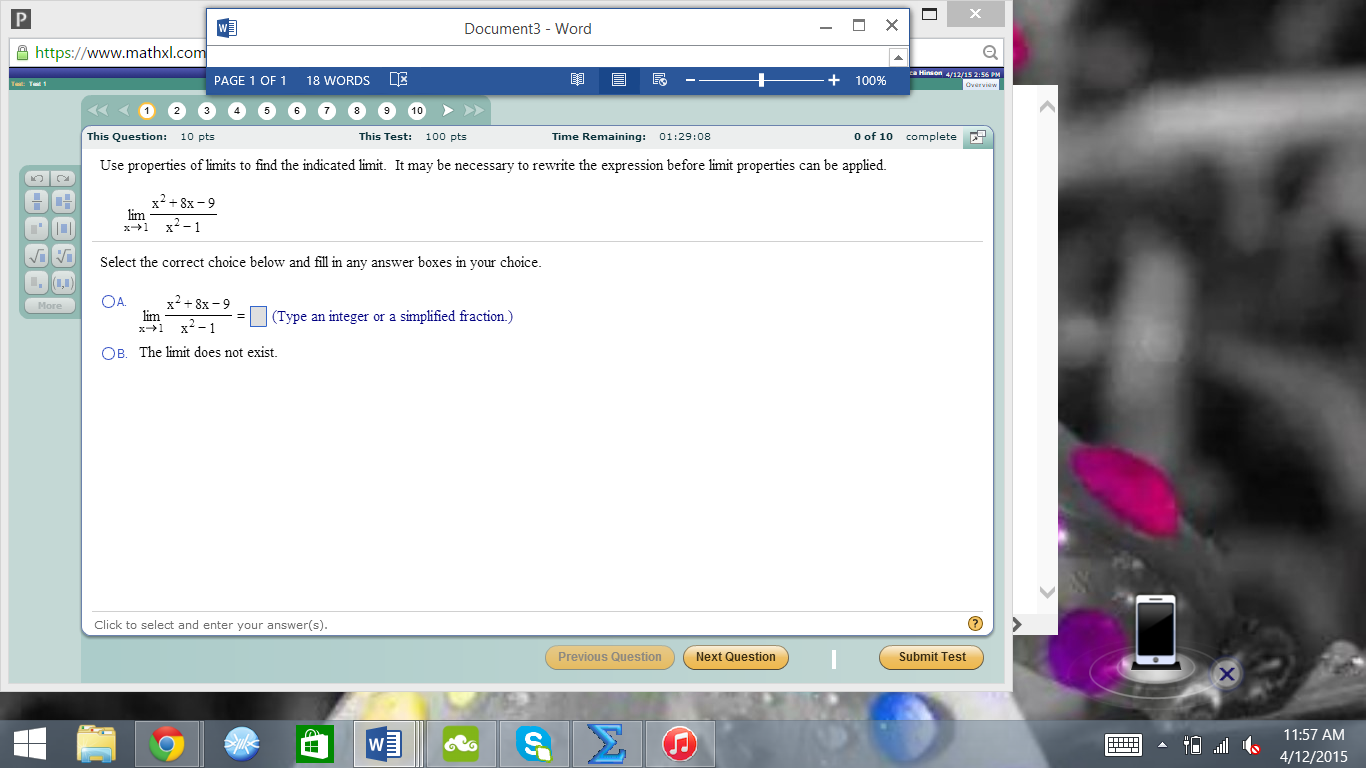1366x768 pixels.
Task: Adjust the Word zoom slider
Action: [761, 80]
